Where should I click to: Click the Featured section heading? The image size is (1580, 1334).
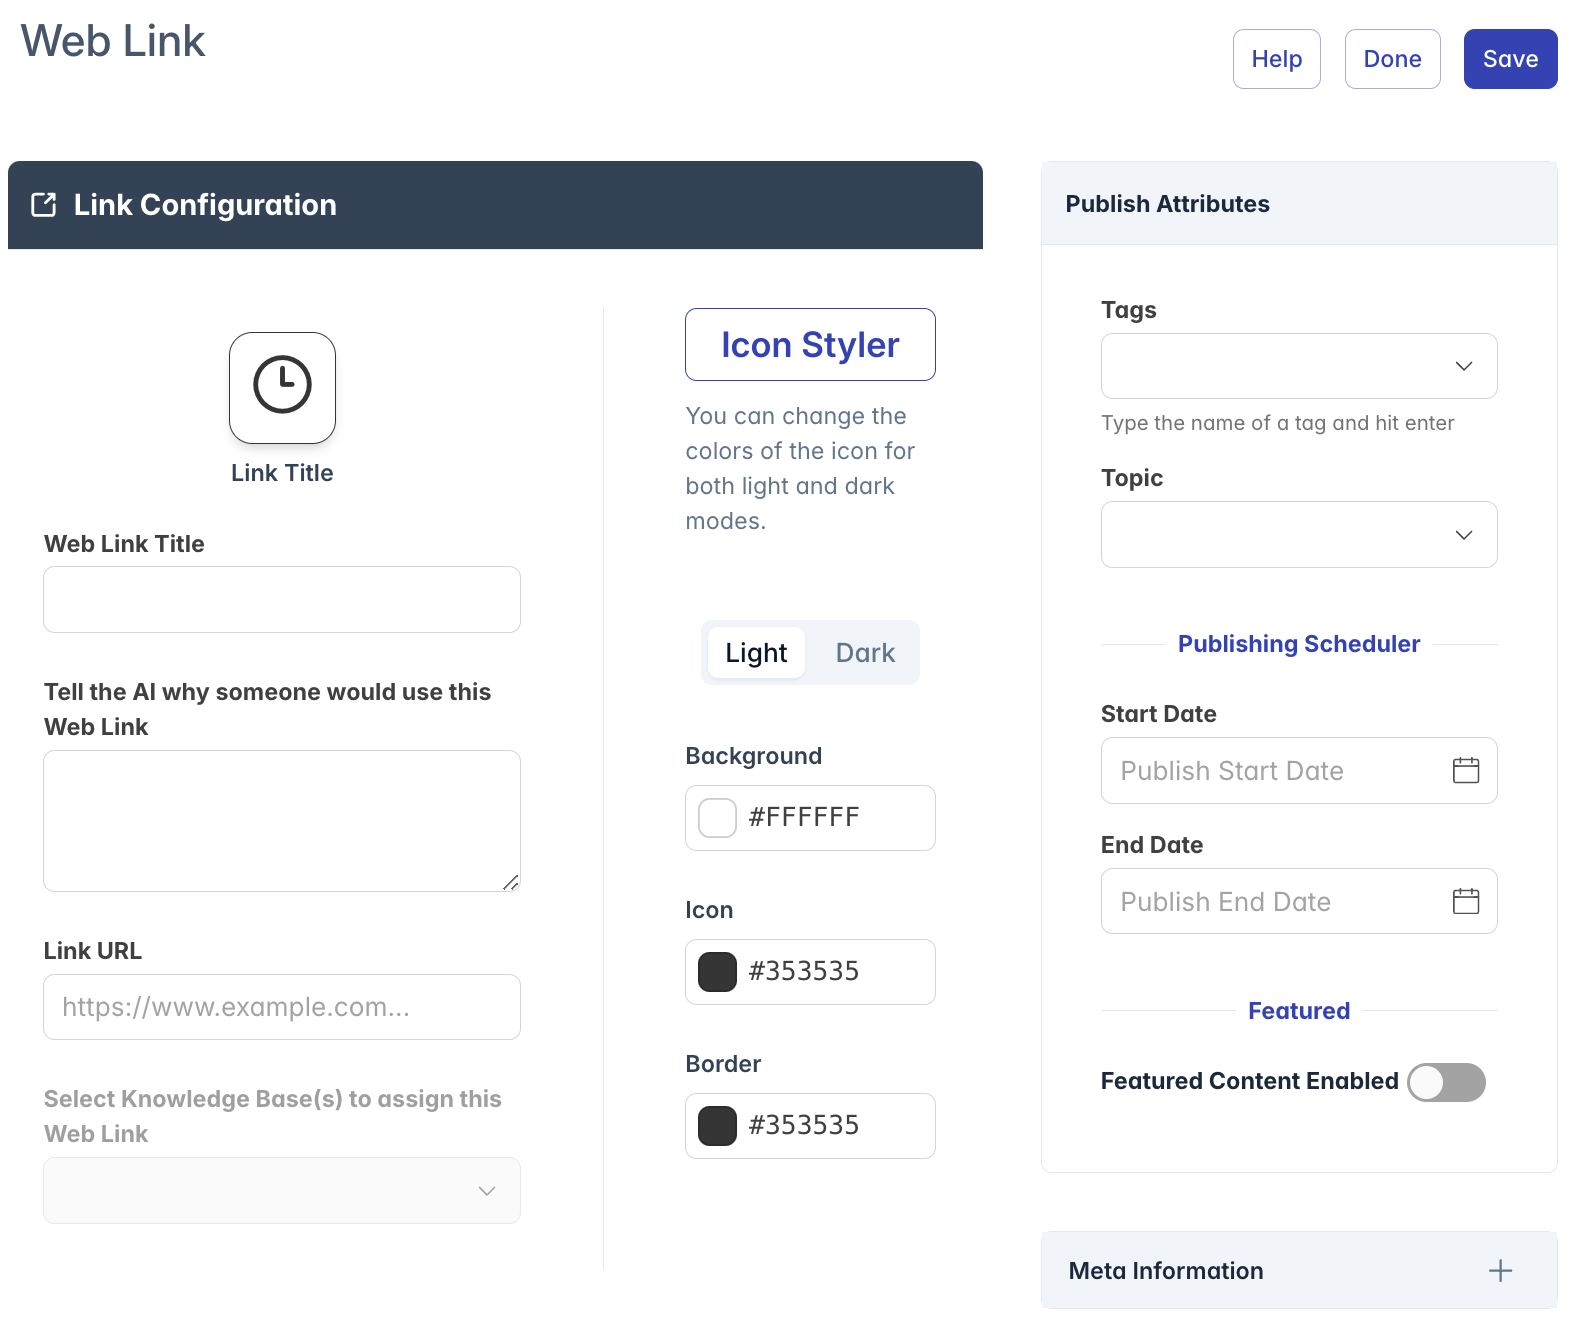(1299, 1011)
